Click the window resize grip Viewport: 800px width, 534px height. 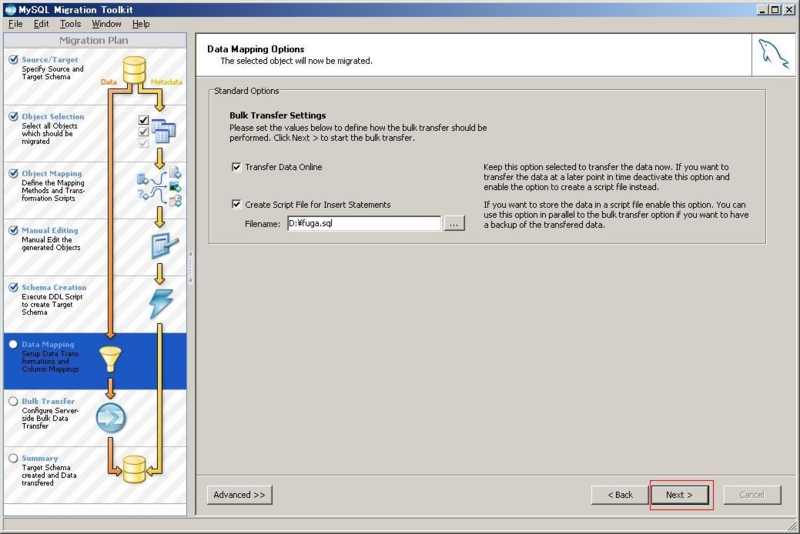(x=792, y=526)
